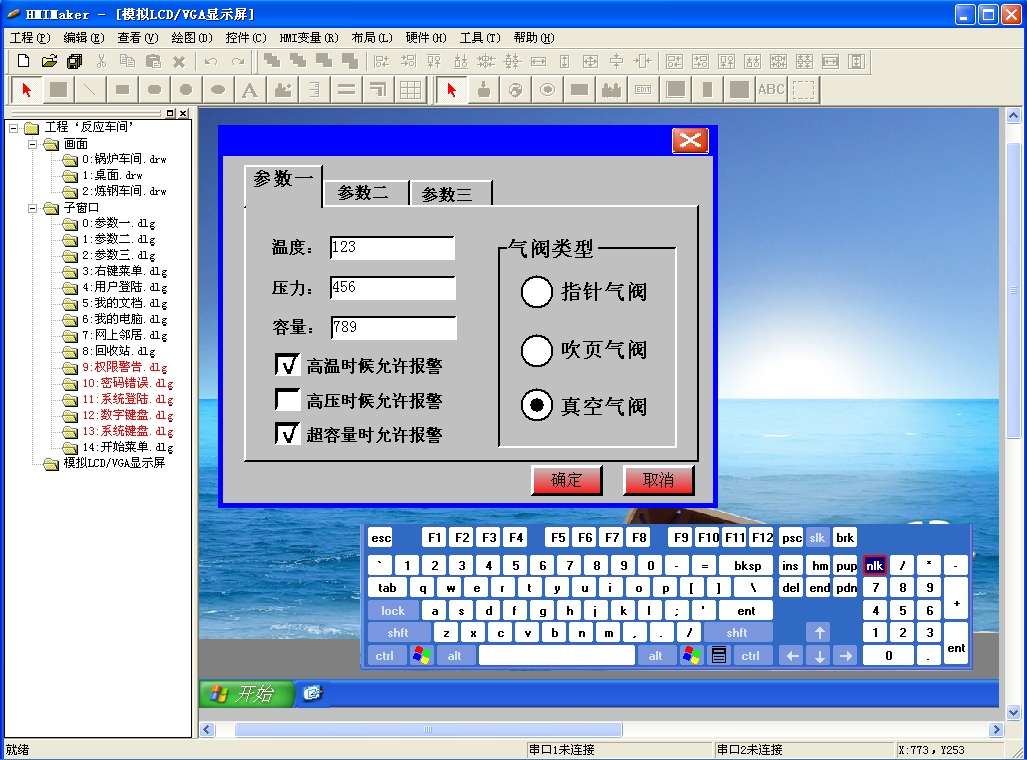Select the bar chart control tool
This screenshot has height=760, width=1027.
click(x=611, y=90)
